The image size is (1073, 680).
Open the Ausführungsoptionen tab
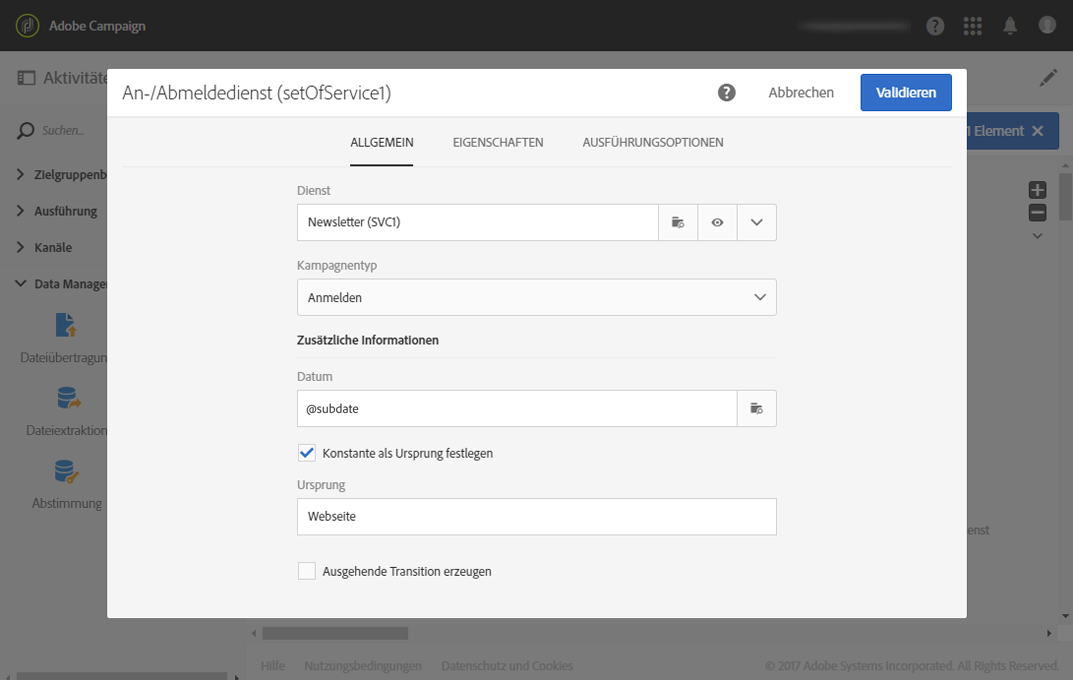point(653,142)
